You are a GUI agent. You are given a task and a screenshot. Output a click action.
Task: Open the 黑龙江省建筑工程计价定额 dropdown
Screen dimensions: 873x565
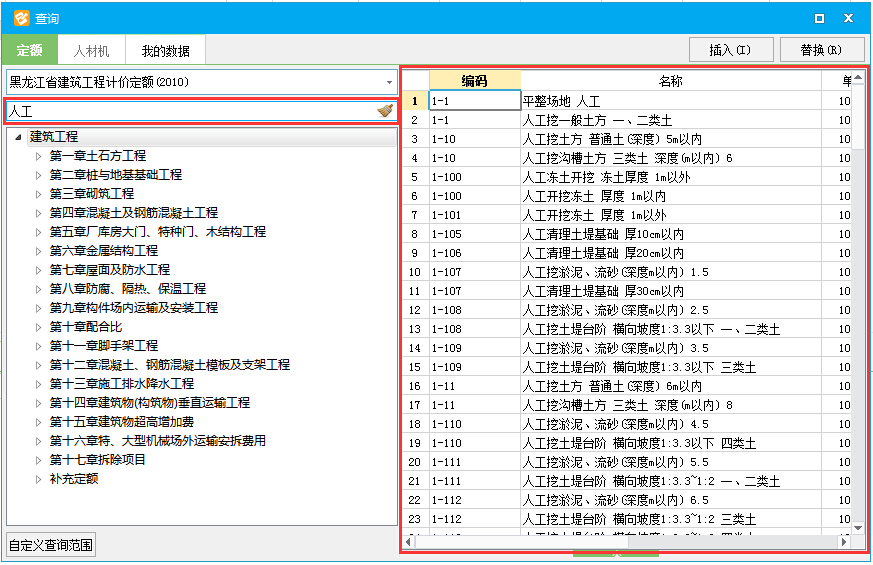pyautogui.click(x=389, y=82)
